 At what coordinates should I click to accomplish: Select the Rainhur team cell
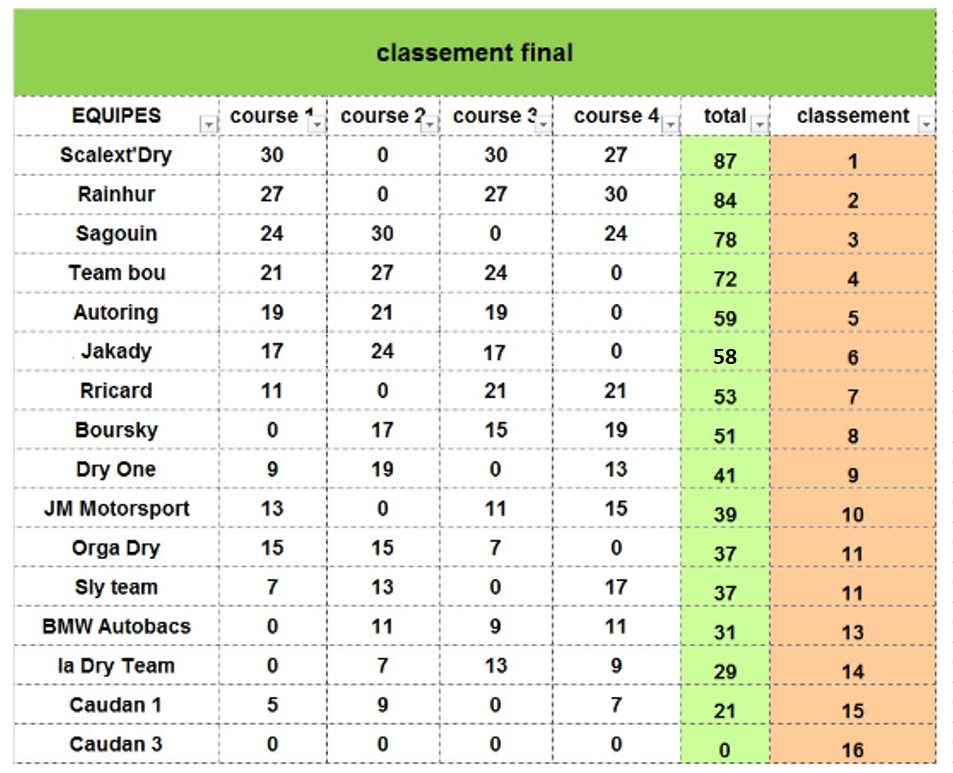[116, 194]
